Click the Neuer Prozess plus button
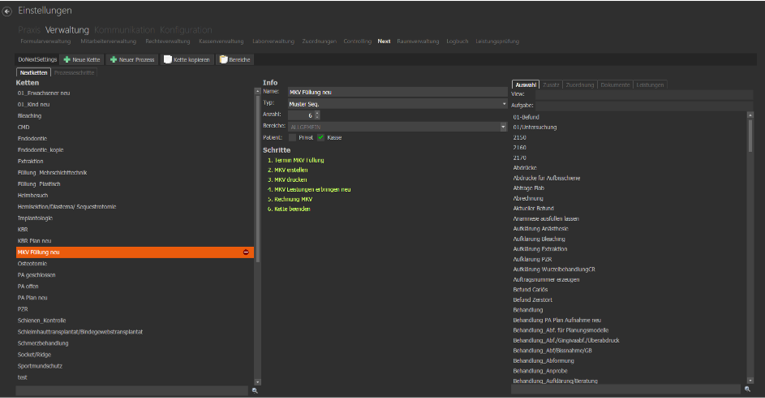 132,60
